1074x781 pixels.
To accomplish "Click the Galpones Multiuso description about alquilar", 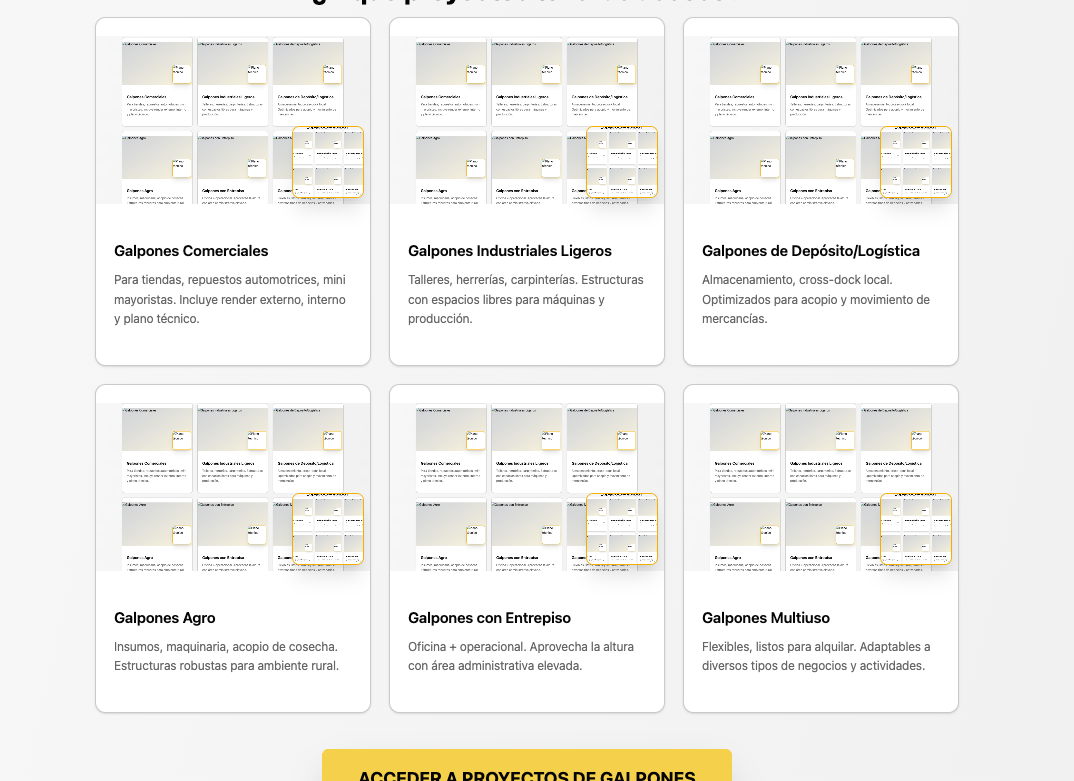I will coord(816,656).
